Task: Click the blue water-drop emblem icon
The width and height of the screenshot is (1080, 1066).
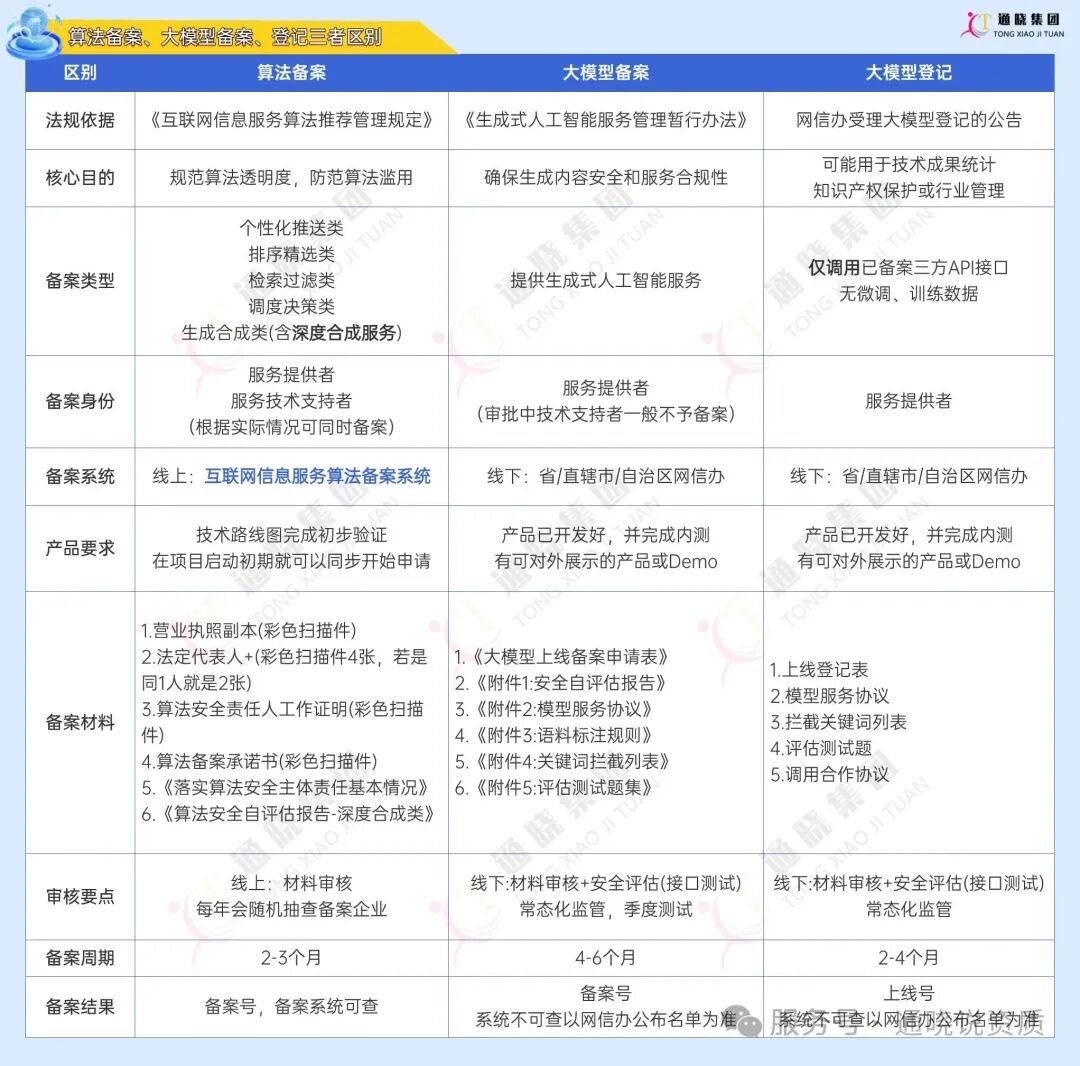Action: coord(33,30)
